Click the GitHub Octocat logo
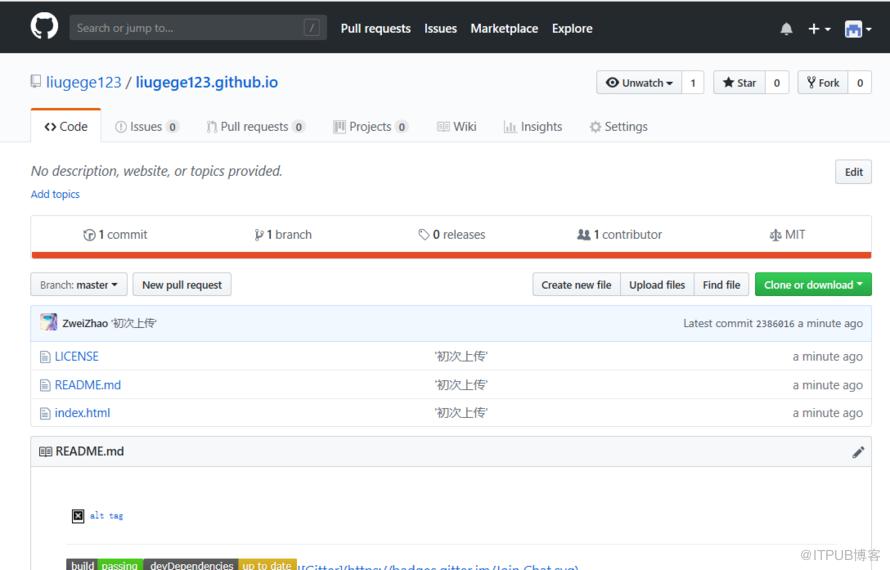The image size is (890, 570). (x=44, y=27)
